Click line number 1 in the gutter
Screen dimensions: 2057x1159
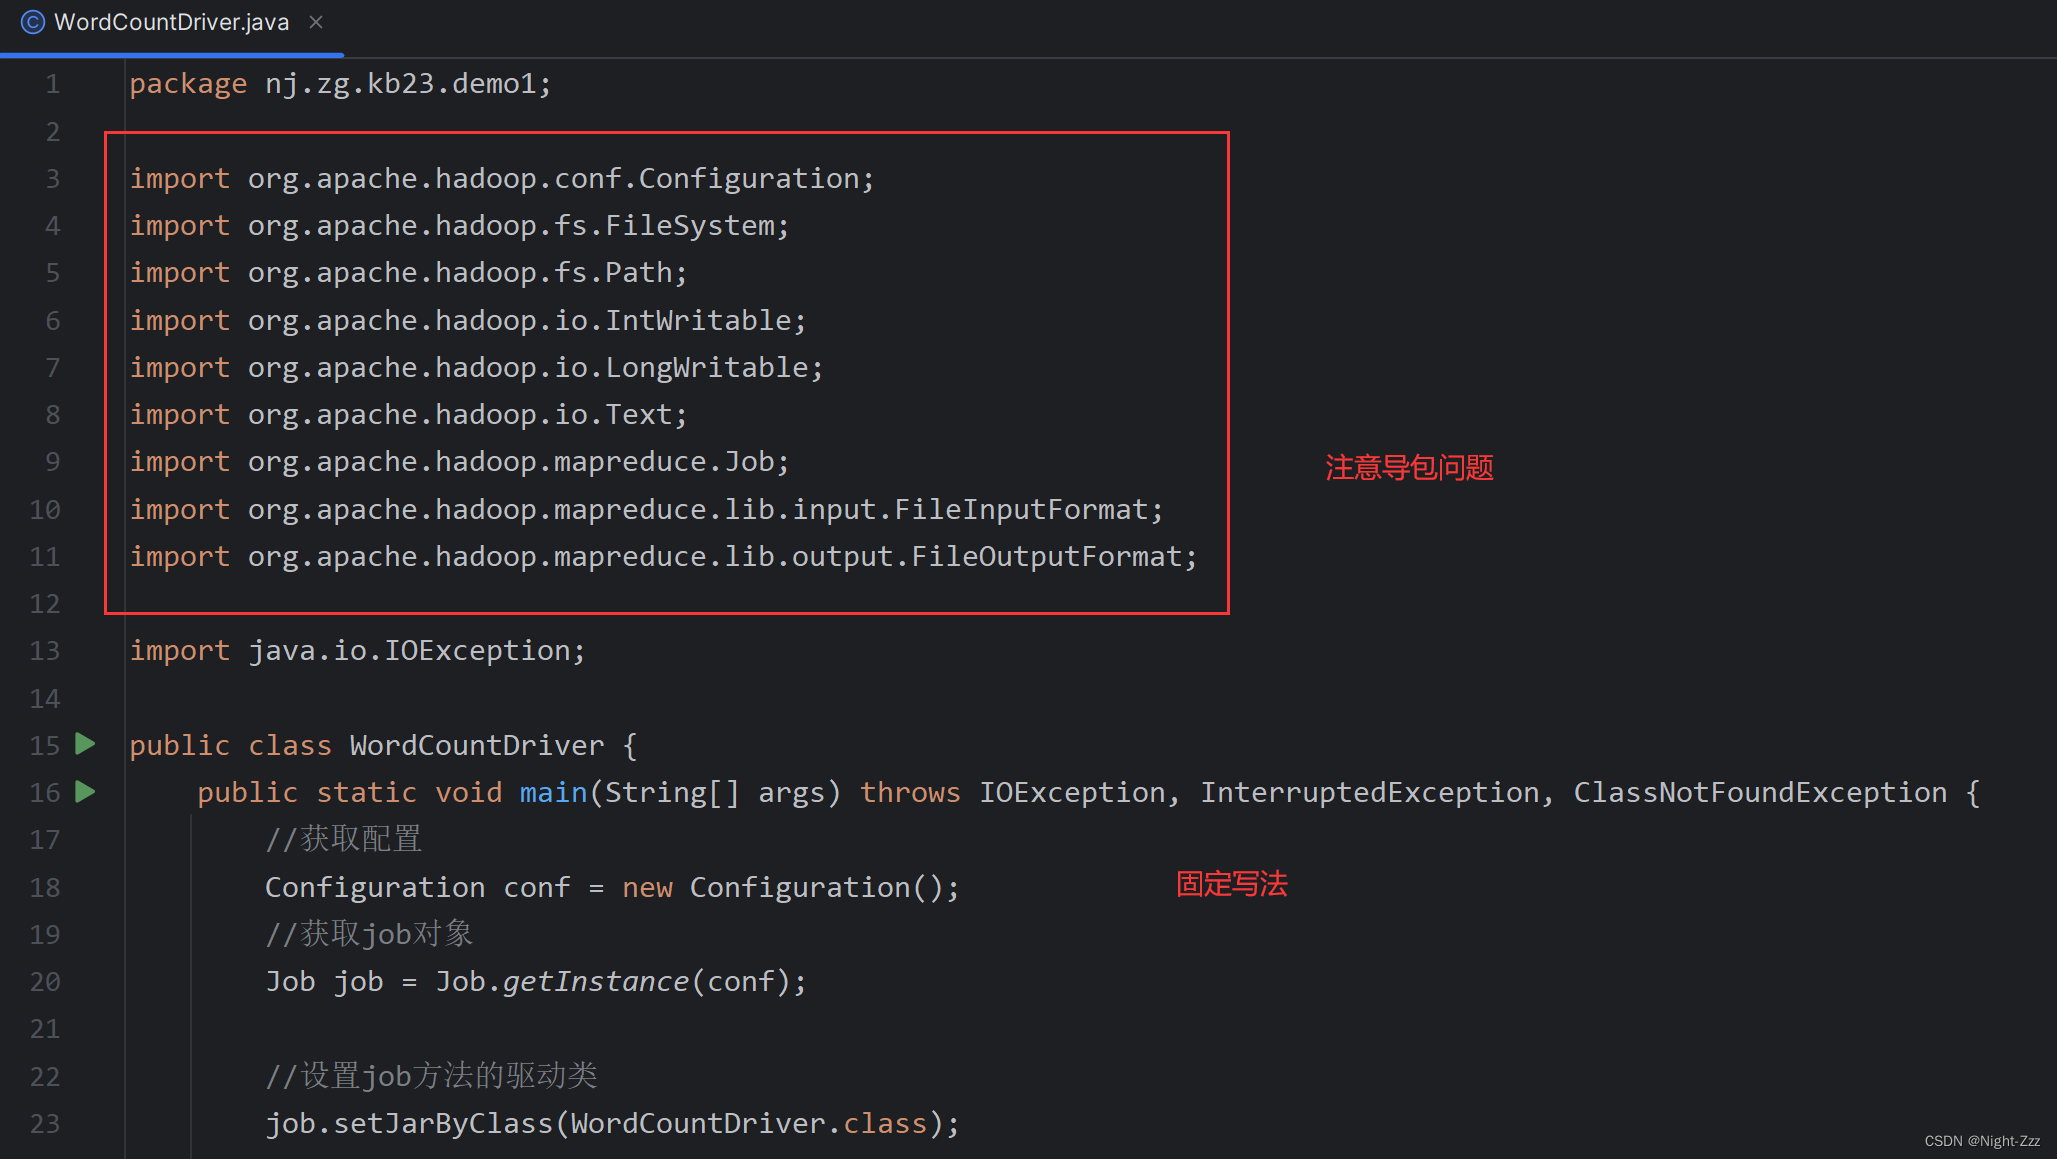pos(52,83)
